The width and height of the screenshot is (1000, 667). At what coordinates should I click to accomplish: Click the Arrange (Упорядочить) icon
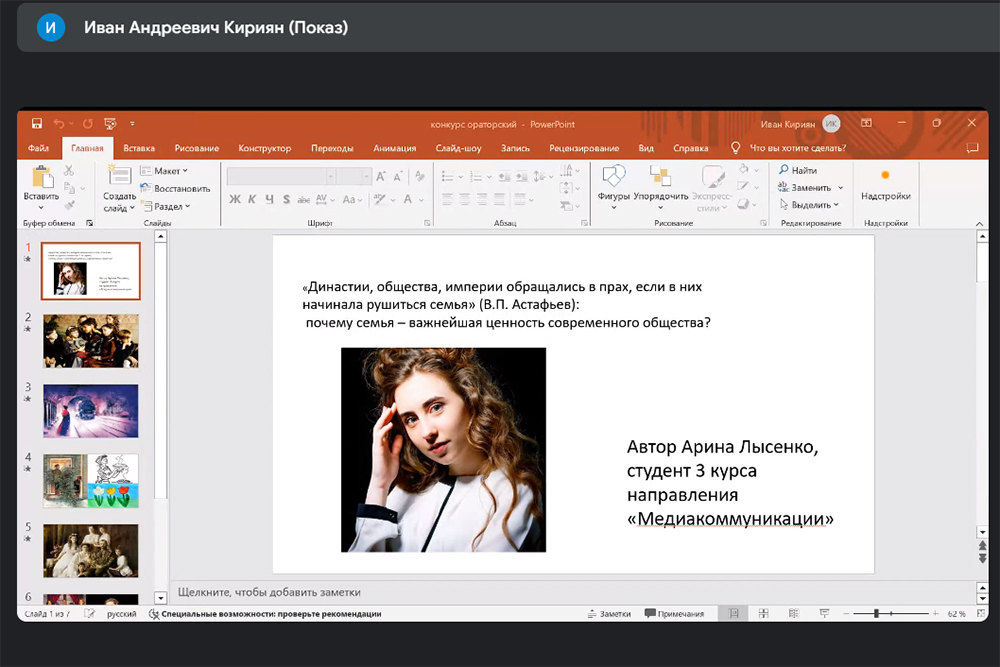[x=660, y=178]
